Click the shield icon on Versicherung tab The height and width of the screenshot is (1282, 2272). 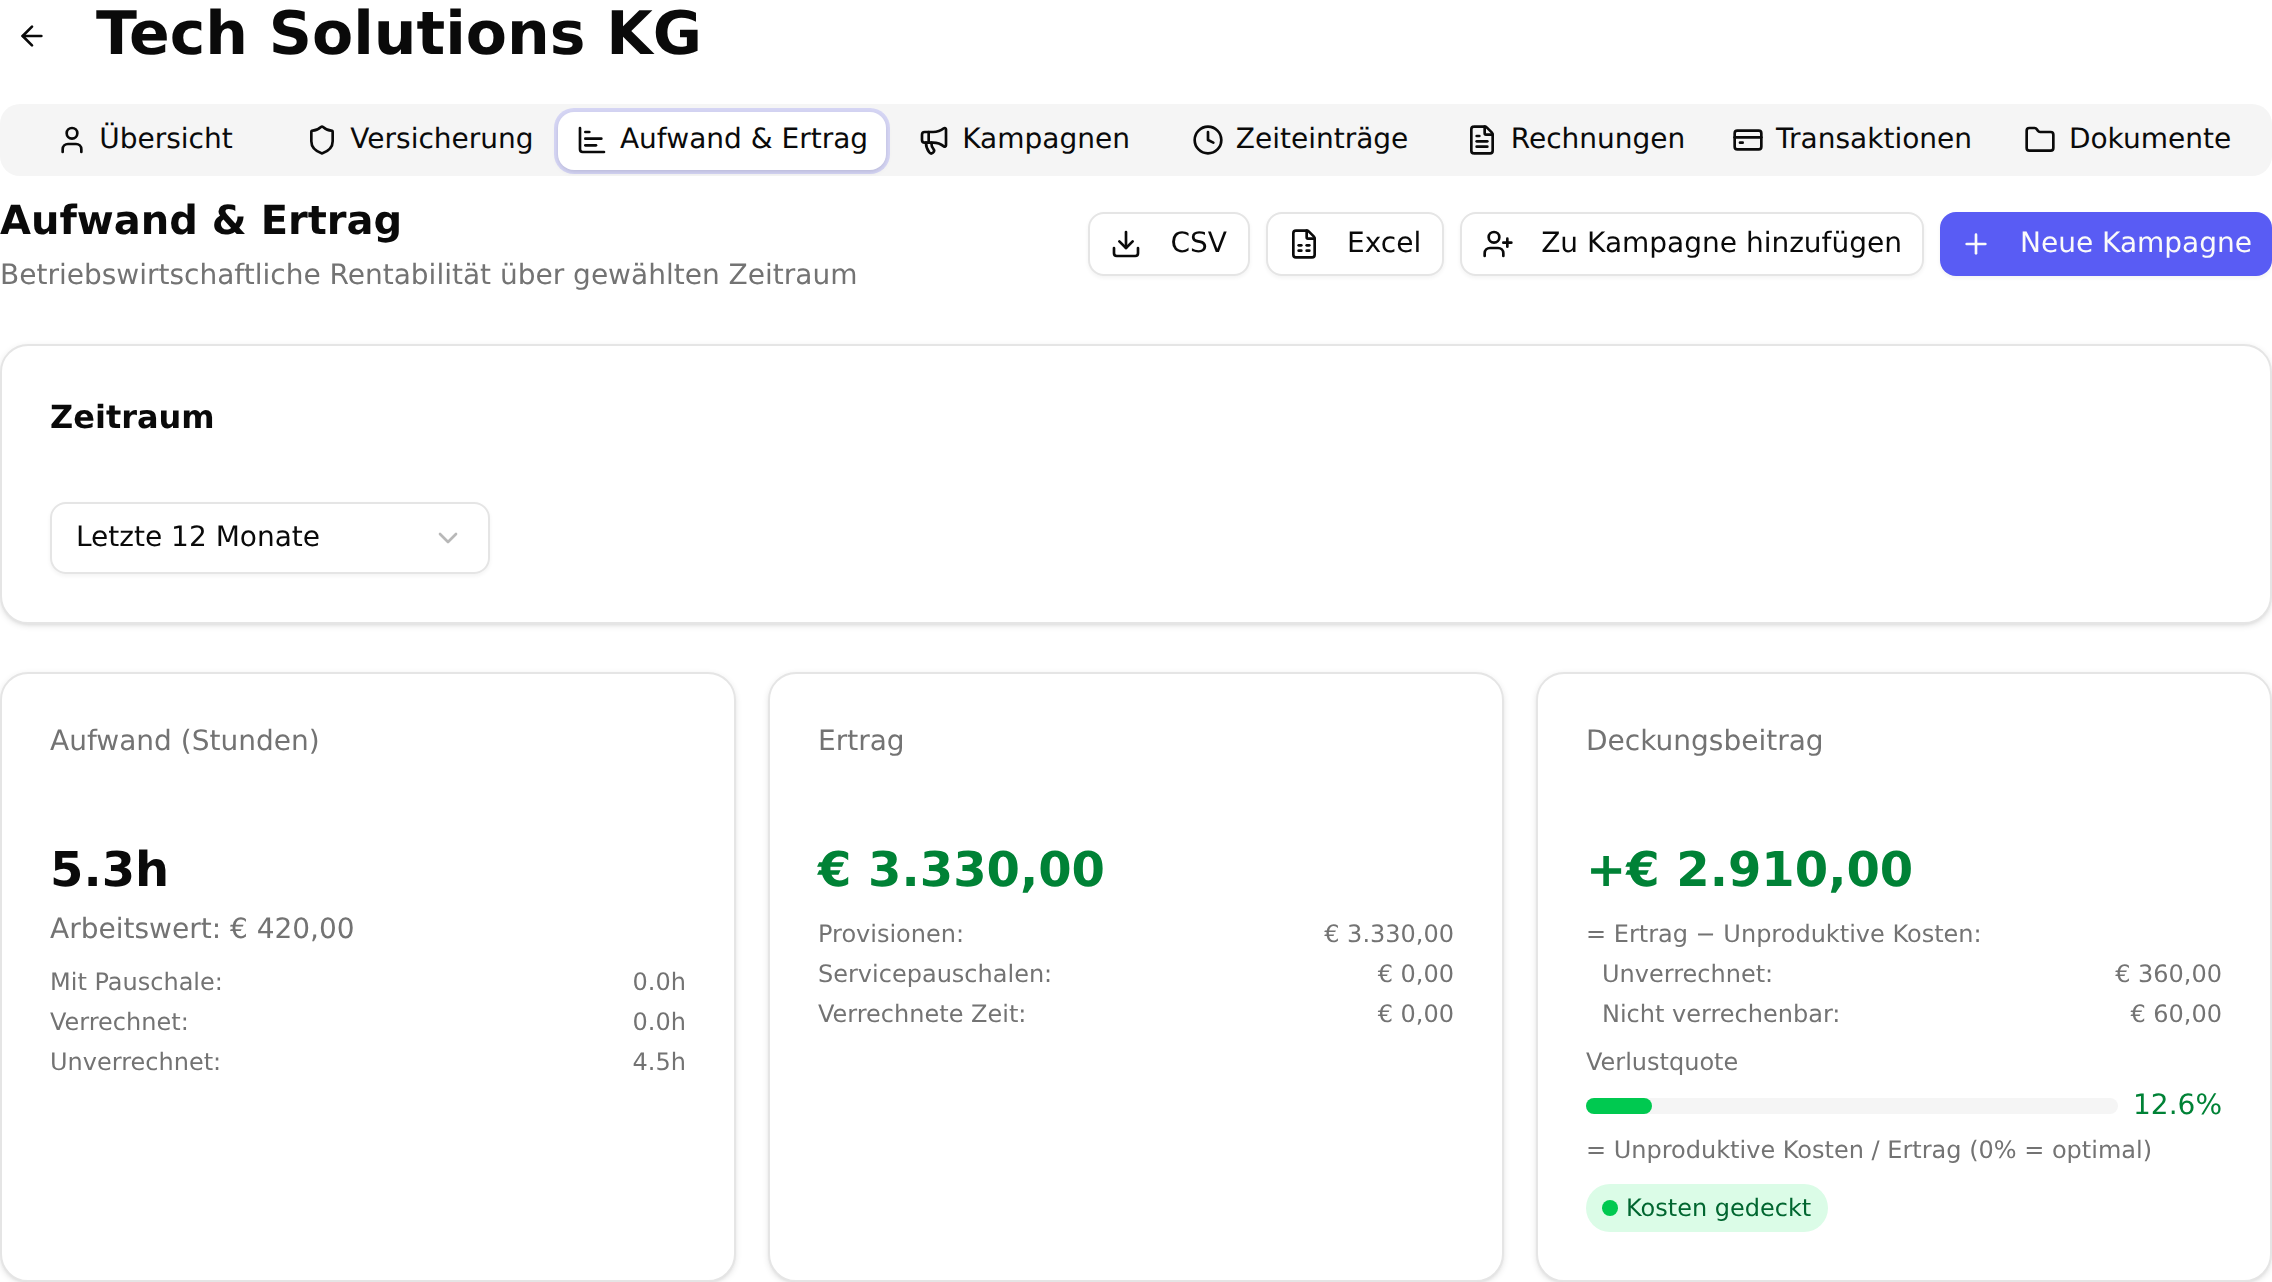[321, 140]
